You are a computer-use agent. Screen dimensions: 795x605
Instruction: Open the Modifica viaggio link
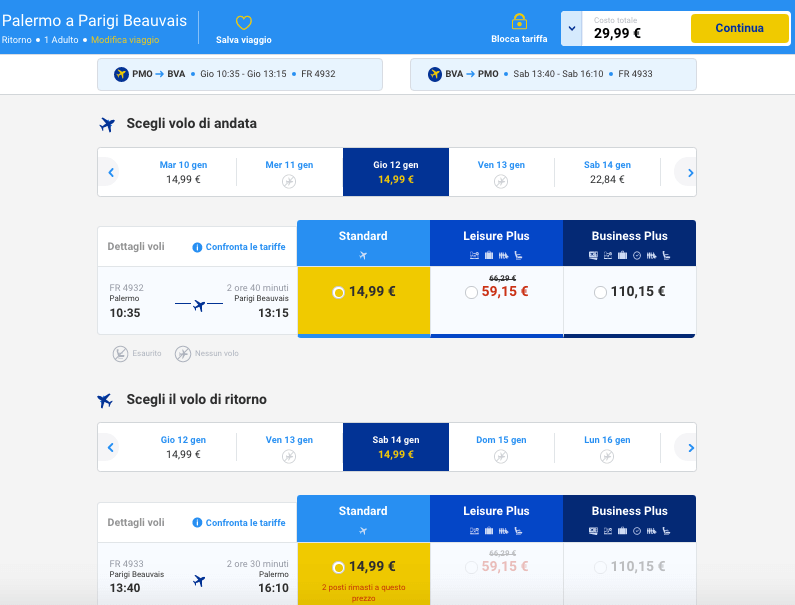pos(125,40)
